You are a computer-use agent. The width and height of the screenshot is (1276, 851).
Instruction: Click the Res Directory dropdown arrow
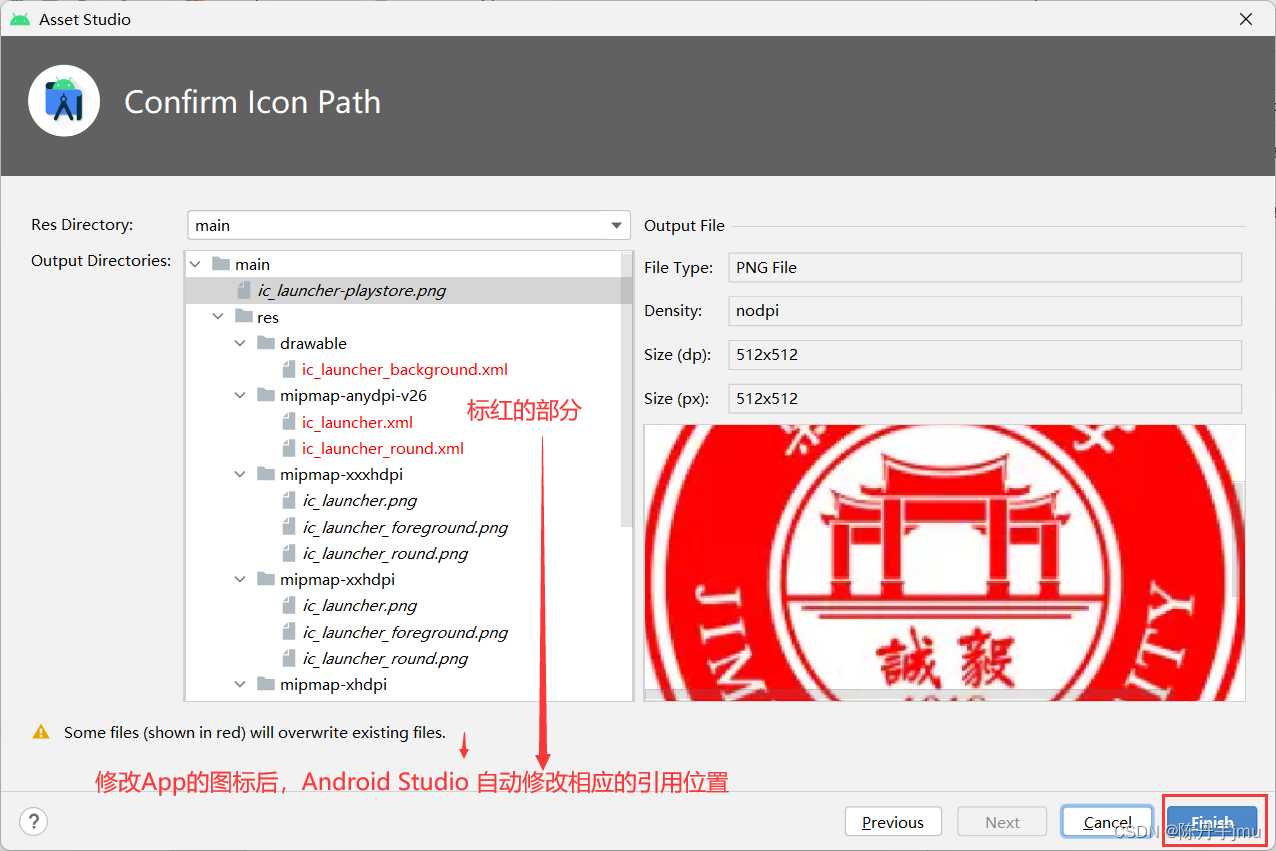coord(616,226)
